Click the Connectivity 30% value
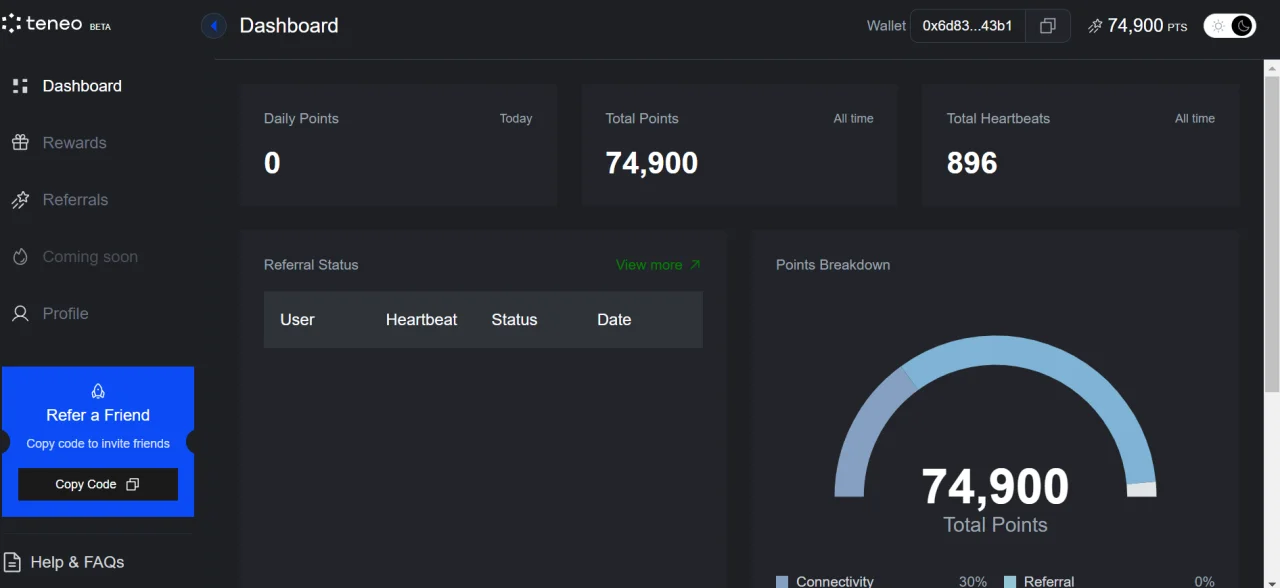The width and height of the screenshot is (1280, 588). (x=973, y=581)
